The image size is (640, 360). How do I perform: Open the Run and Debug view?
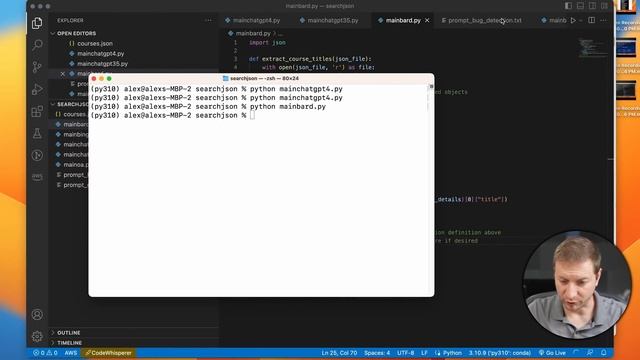[x=37, y=89]
